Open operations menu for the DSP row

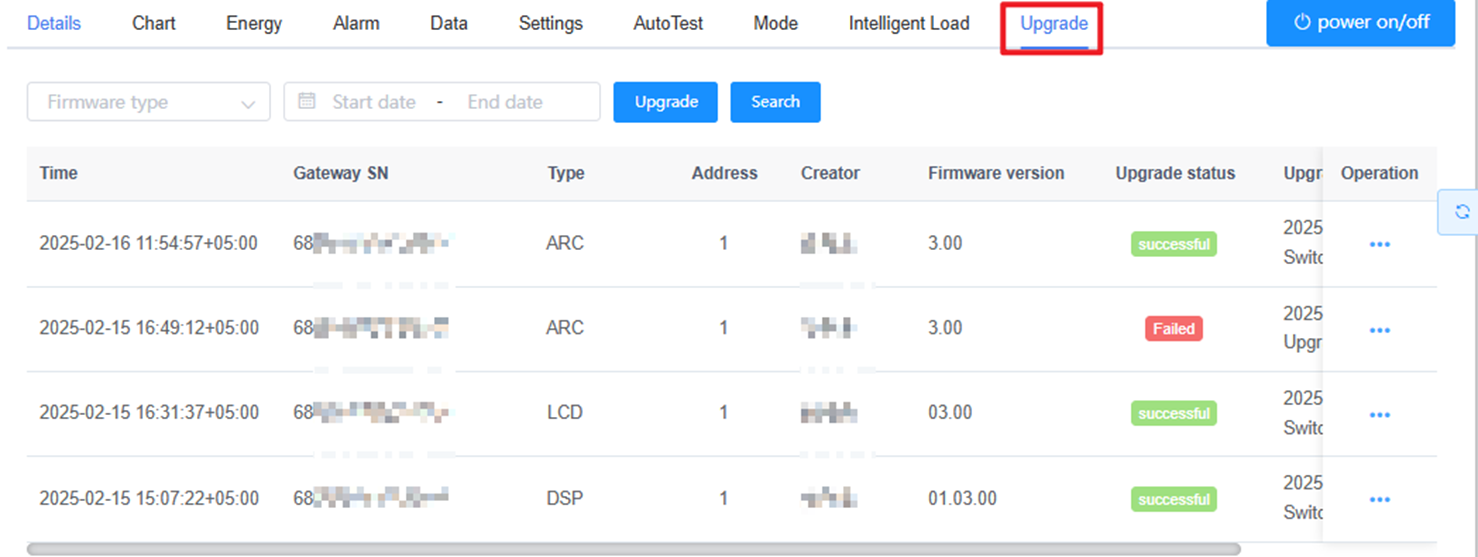click(x=1380, y=499)
